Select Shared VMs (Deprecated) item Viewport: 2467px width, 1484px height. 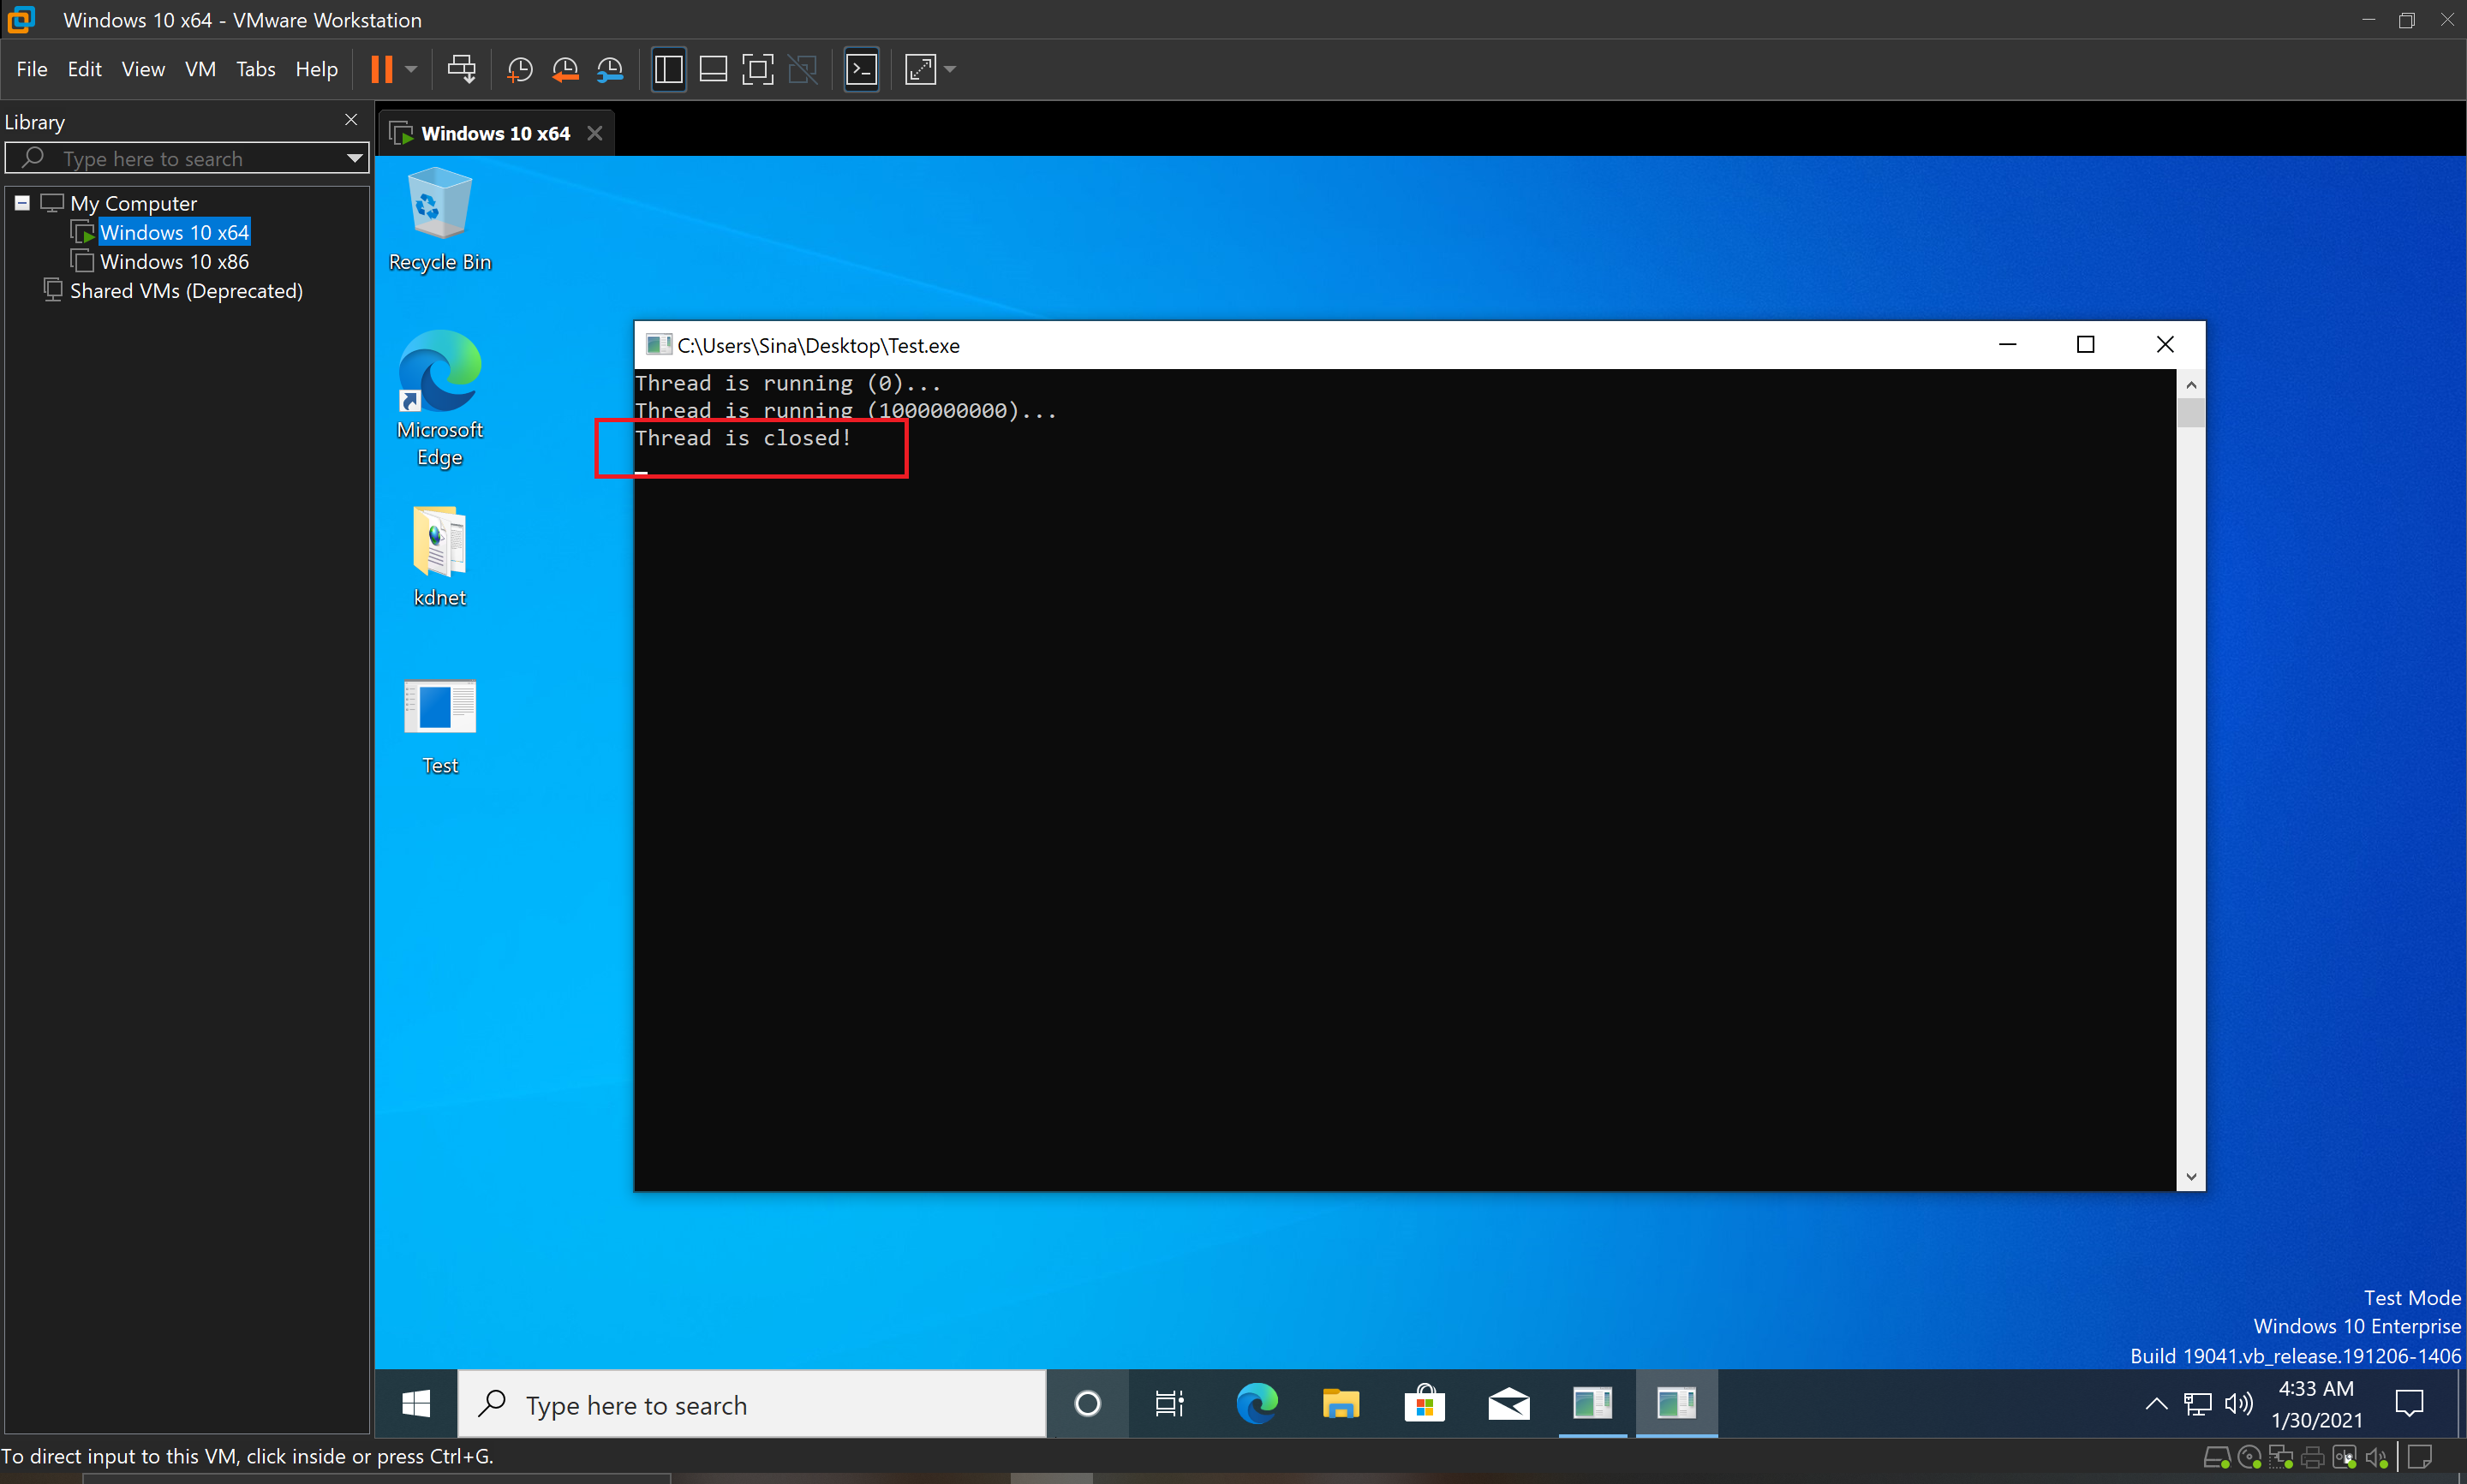click(186, 290)
